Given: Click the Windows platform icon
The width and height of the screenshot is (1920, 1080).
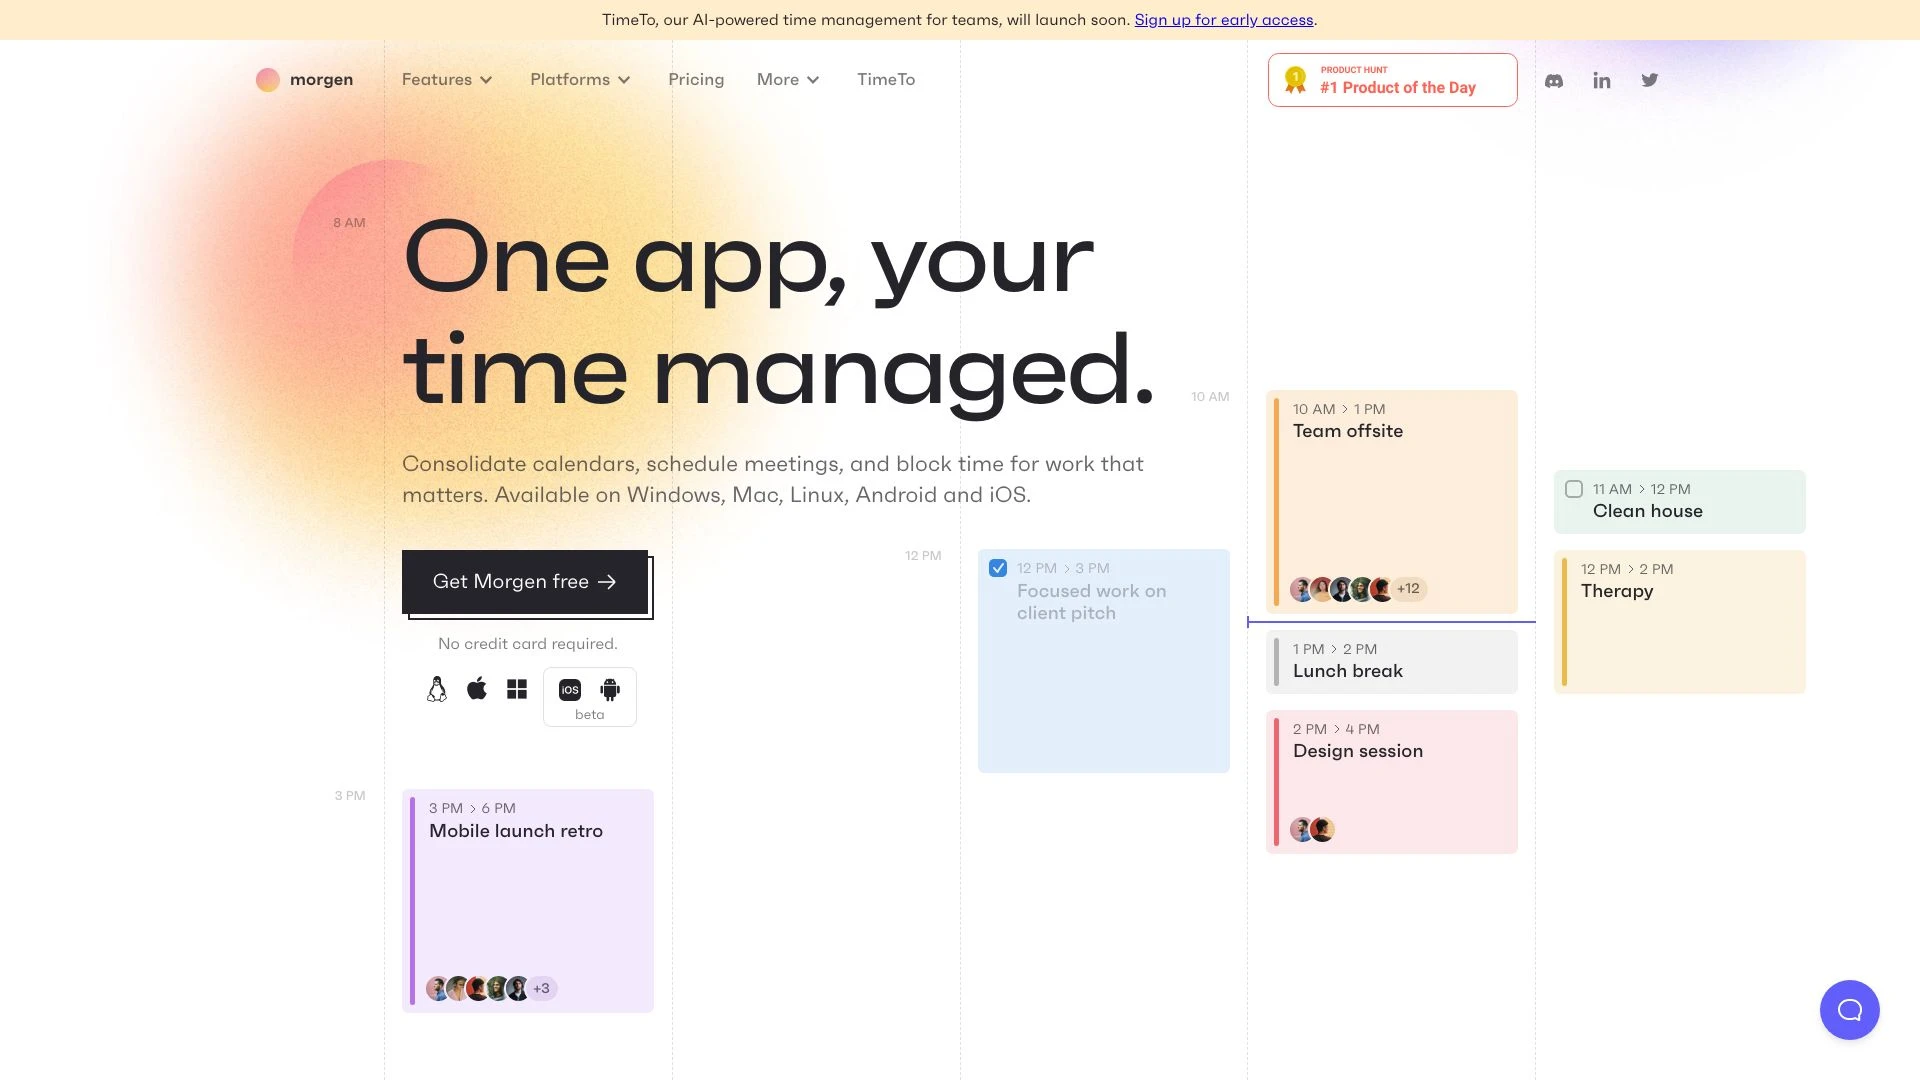Looking at the screenshot, I should pyautogui.click(x=517, y=688).
